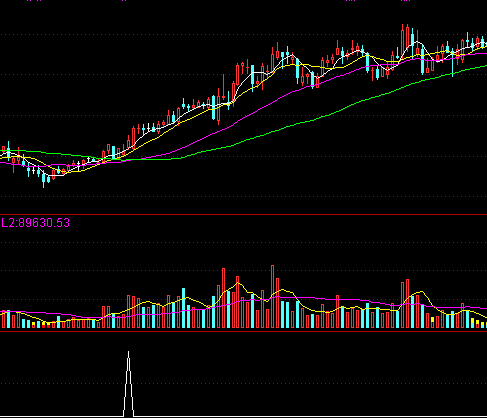This screenshot has width=487, height=418.
Task: Click the divider between volume and signal panels
Action: pyautogui.click(x=243, y=331)
